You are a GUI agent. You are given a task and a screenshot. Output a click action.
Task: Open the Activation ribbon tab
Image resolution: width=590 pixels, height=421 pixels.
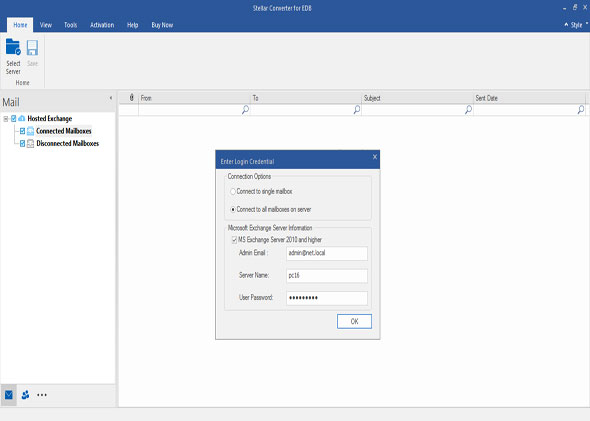point(102,25)
